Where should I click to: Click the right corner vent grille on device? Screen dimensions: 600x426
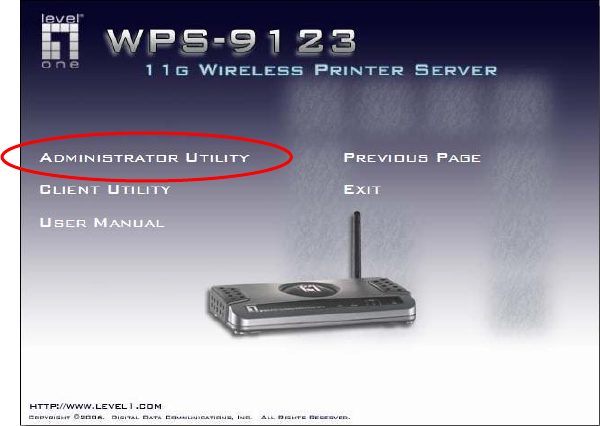[x=387, y=285]
